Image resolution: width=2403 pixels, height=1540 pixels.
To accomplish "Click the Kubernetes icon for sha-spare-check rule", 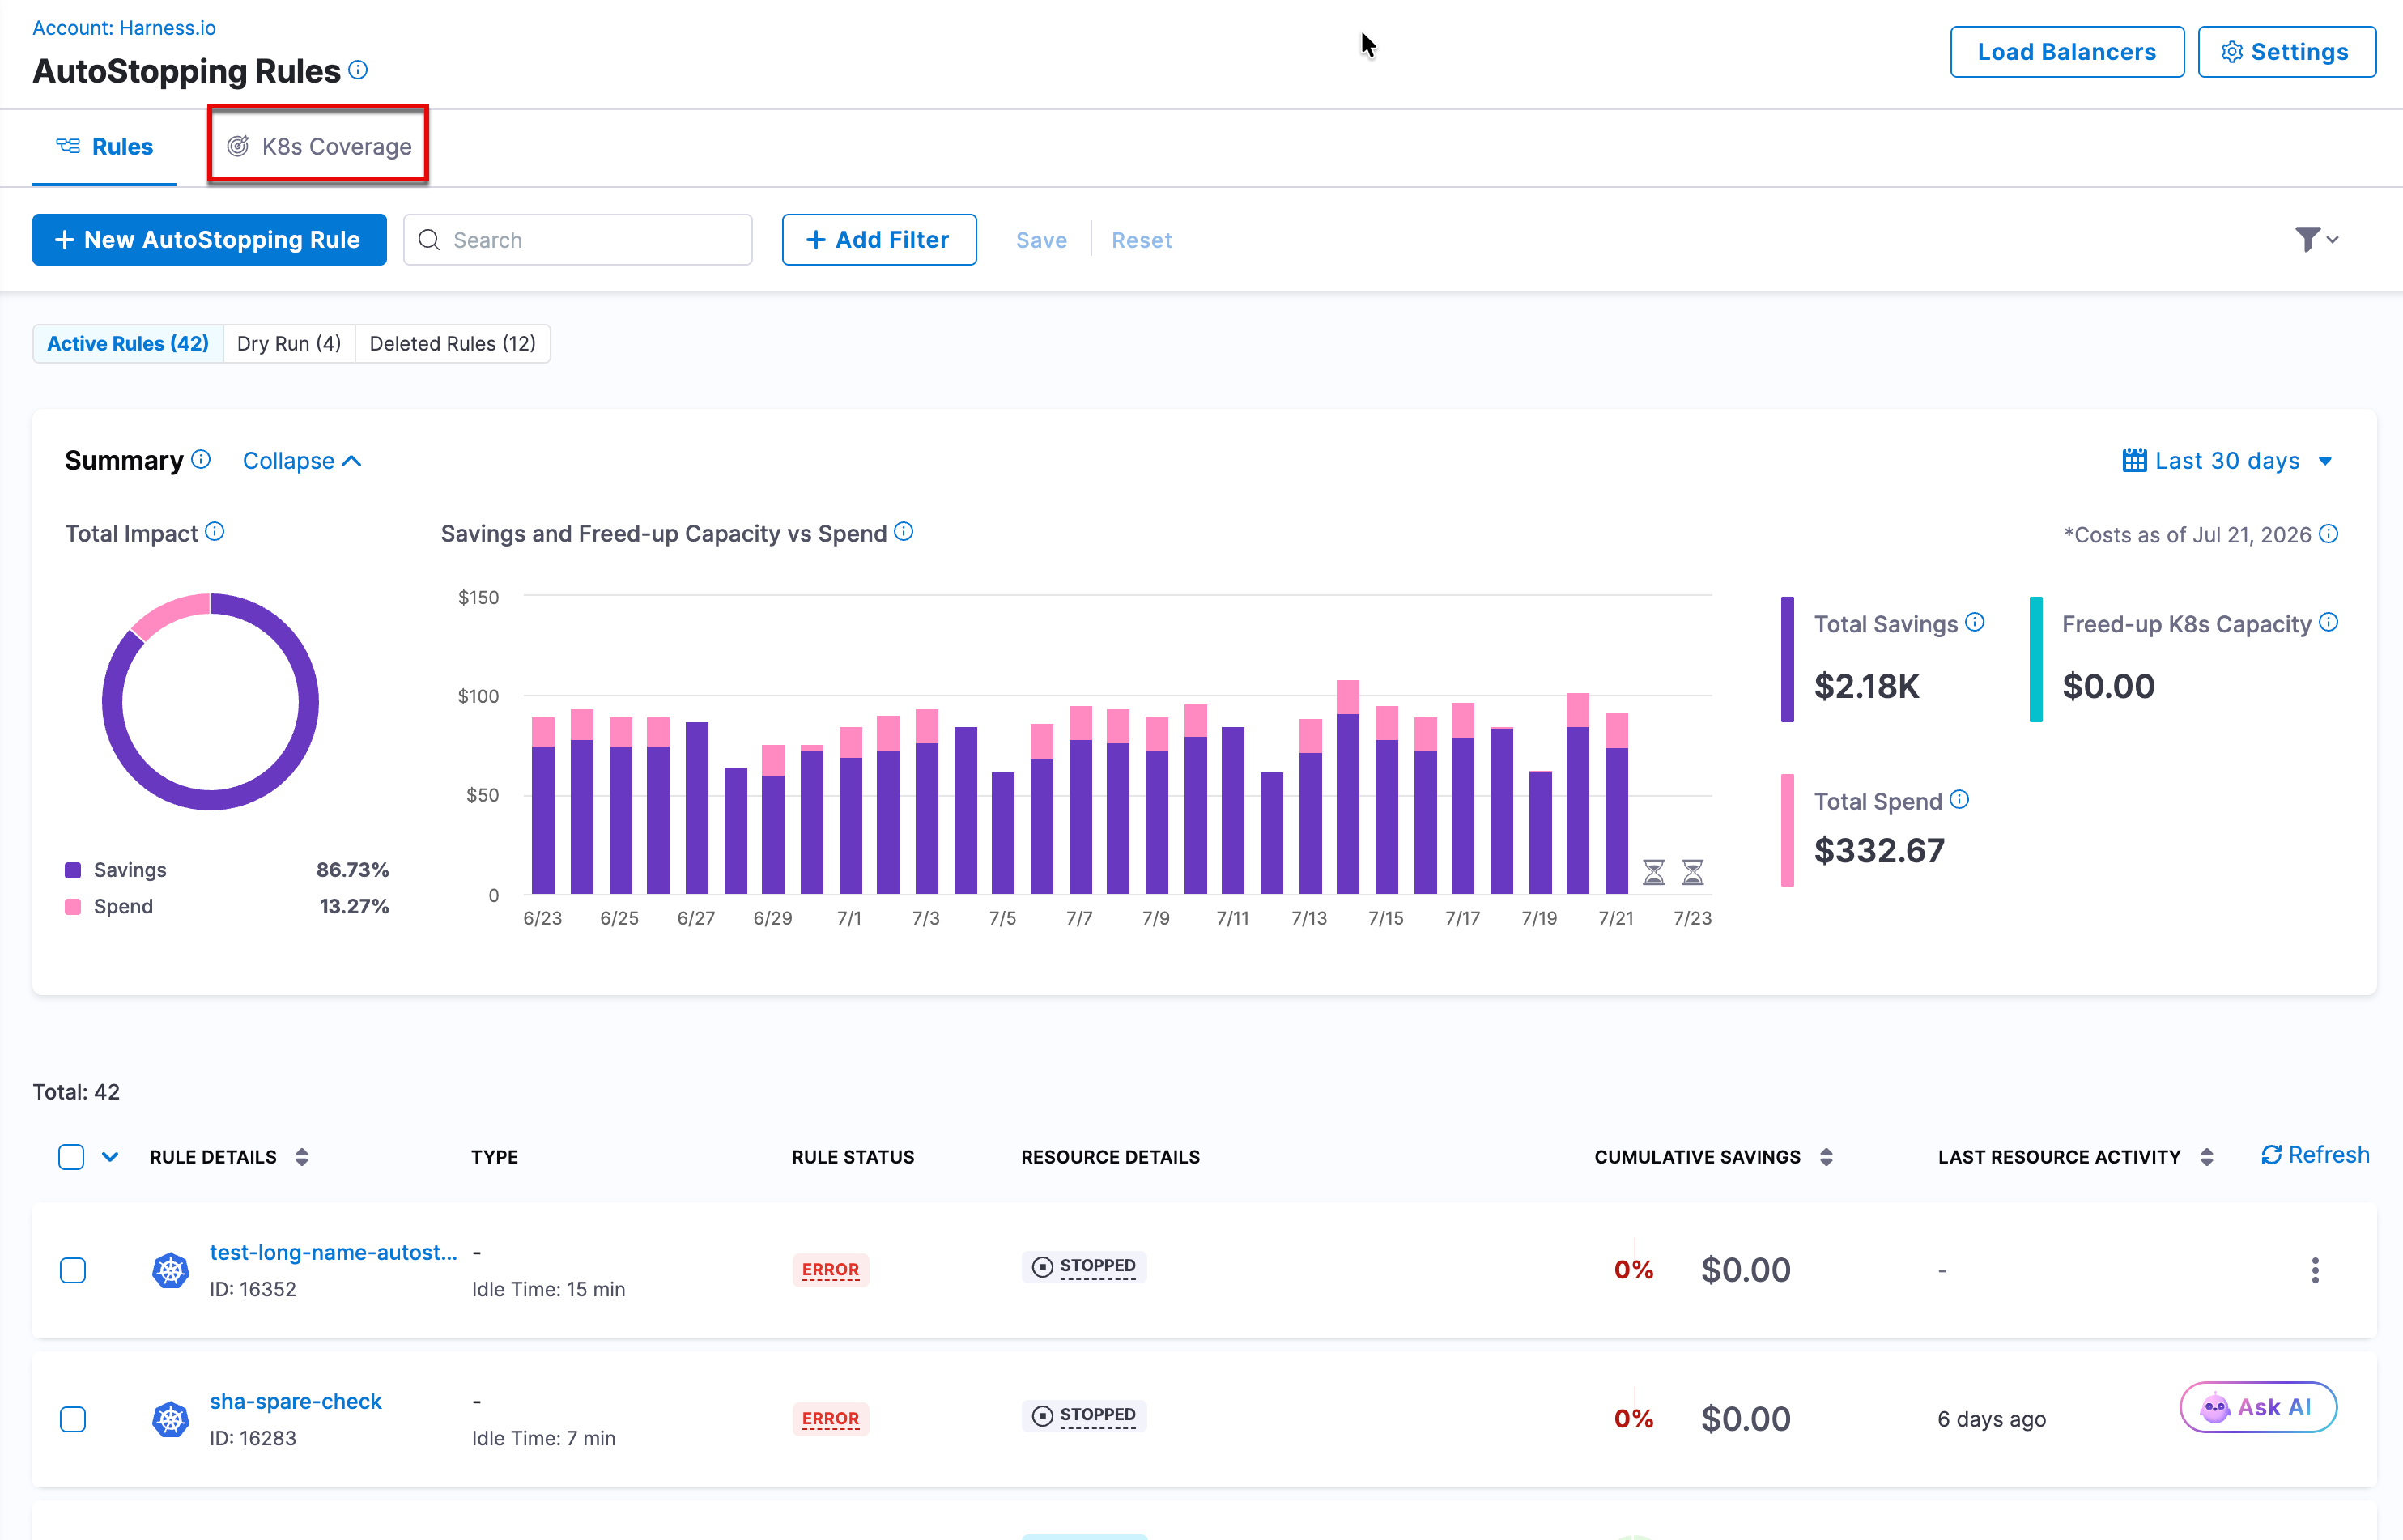I will tap(171, 1418).
